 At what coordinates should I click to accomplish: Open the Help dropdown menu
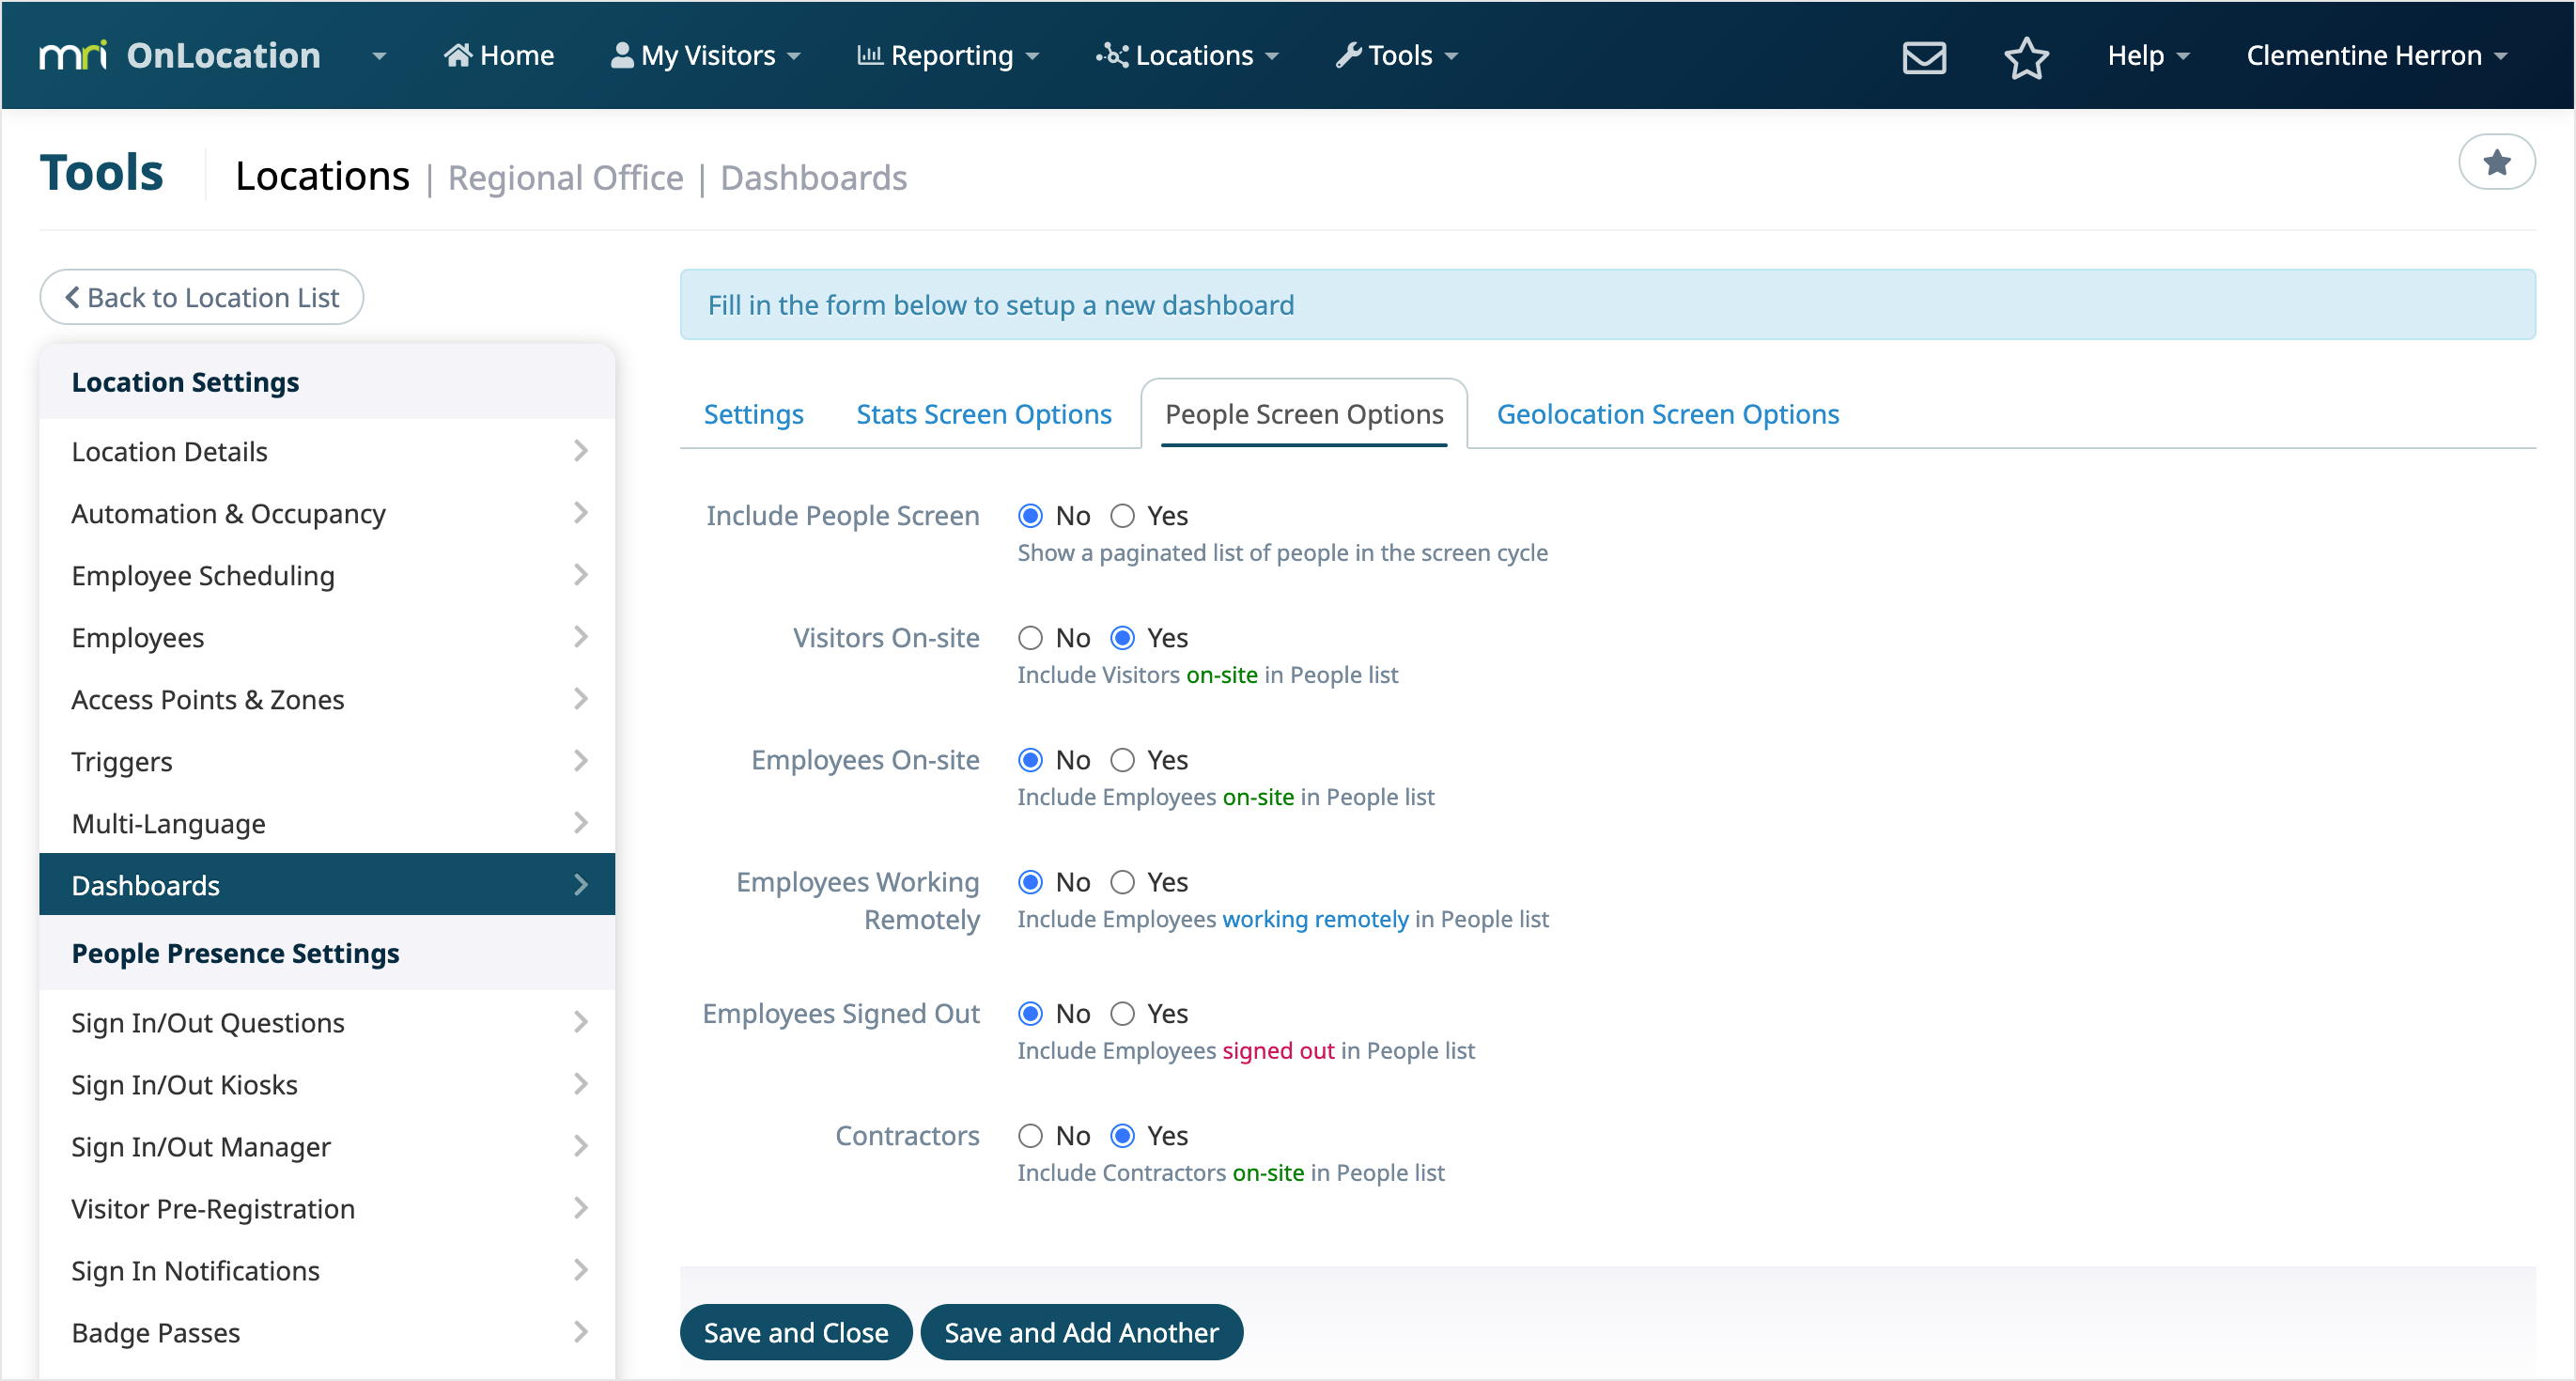[x=2147, y=55]
